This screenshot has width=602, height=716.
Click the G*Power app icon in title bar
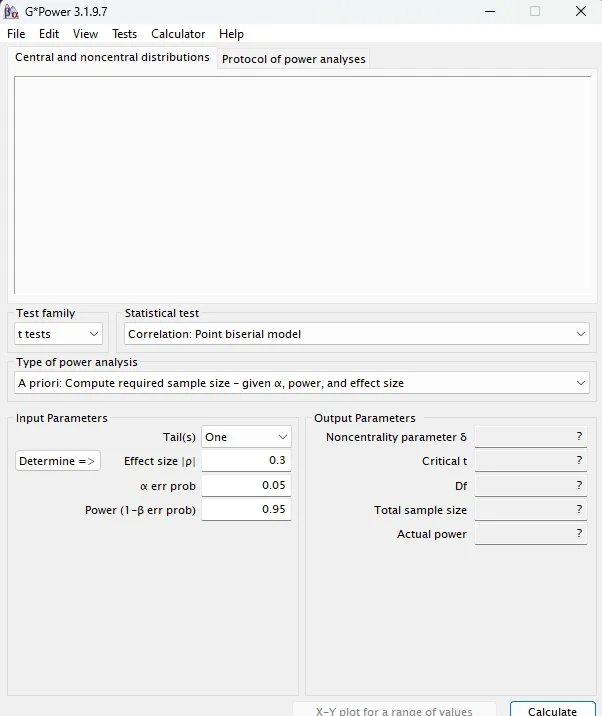(11, 11)
